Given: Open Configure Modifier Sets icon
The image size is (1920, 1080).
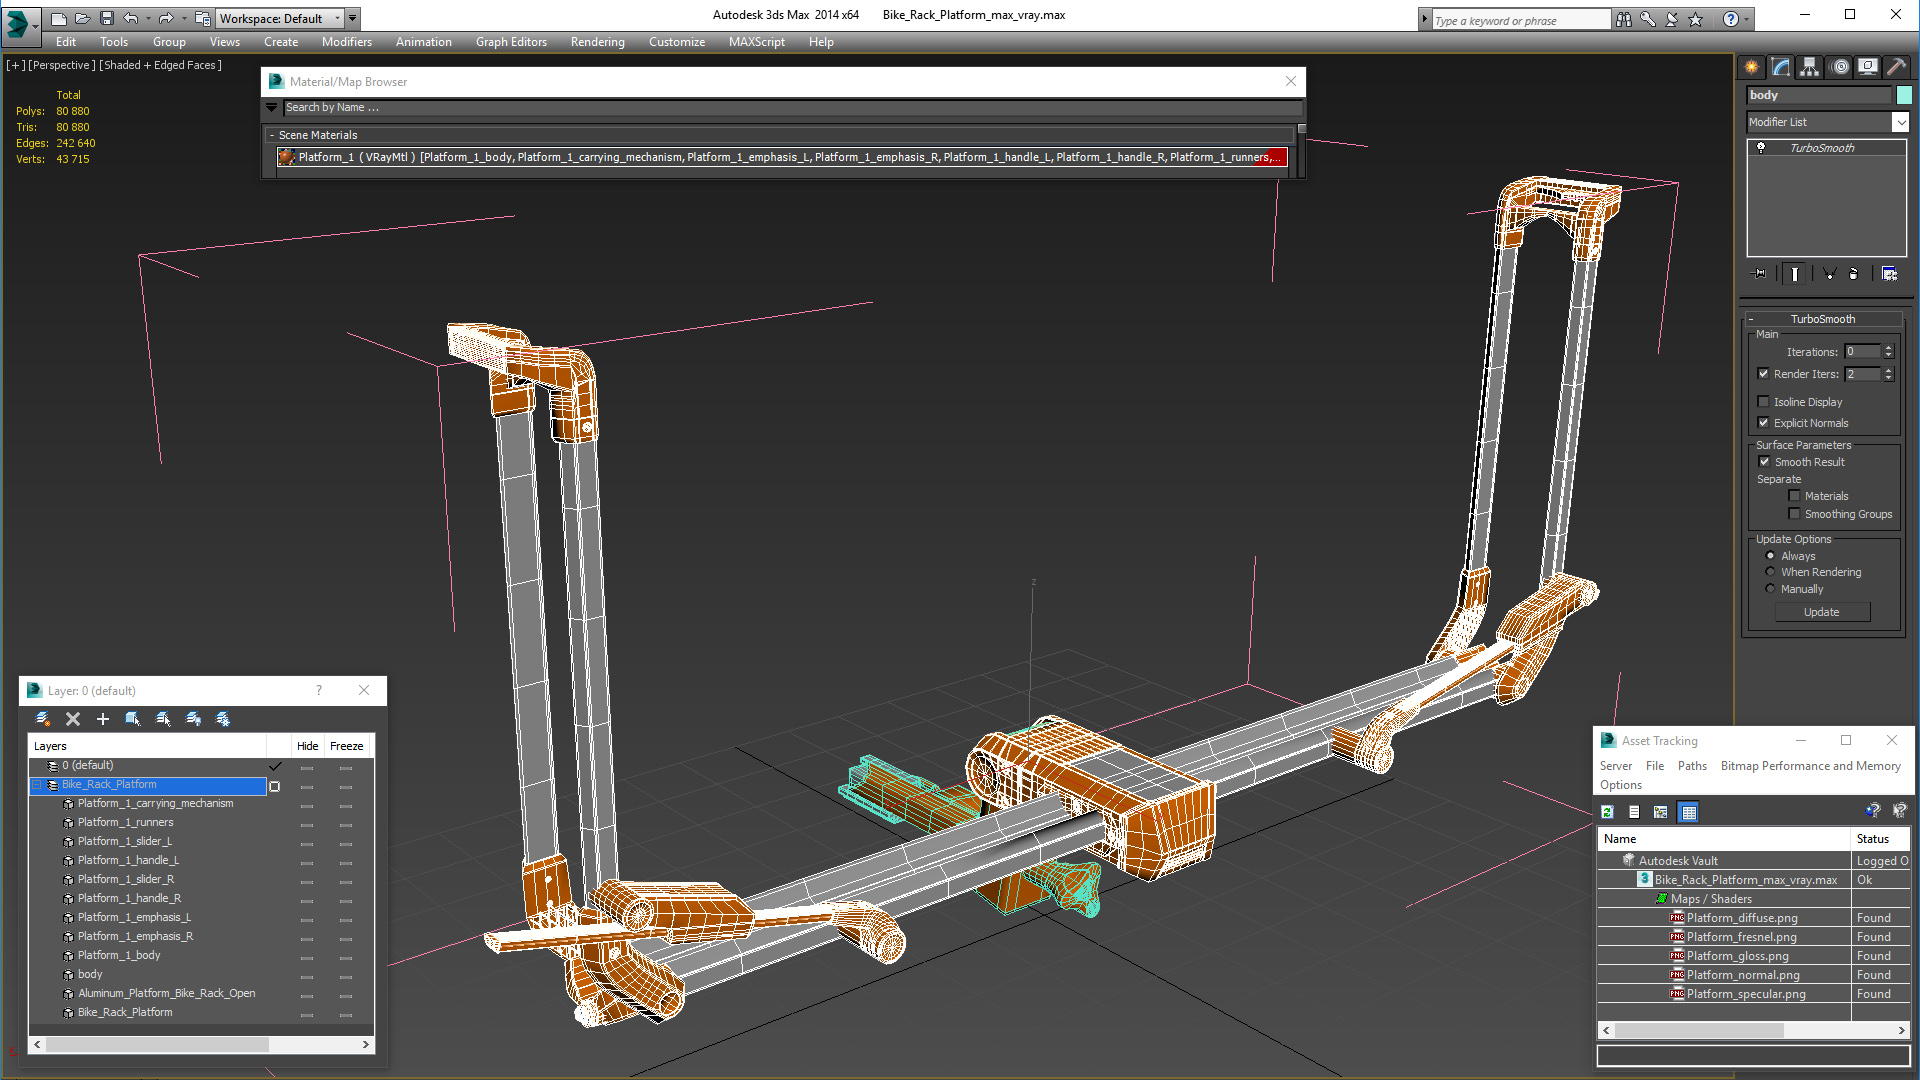Looking at the screenshot, I should [x=1889, y=274].
